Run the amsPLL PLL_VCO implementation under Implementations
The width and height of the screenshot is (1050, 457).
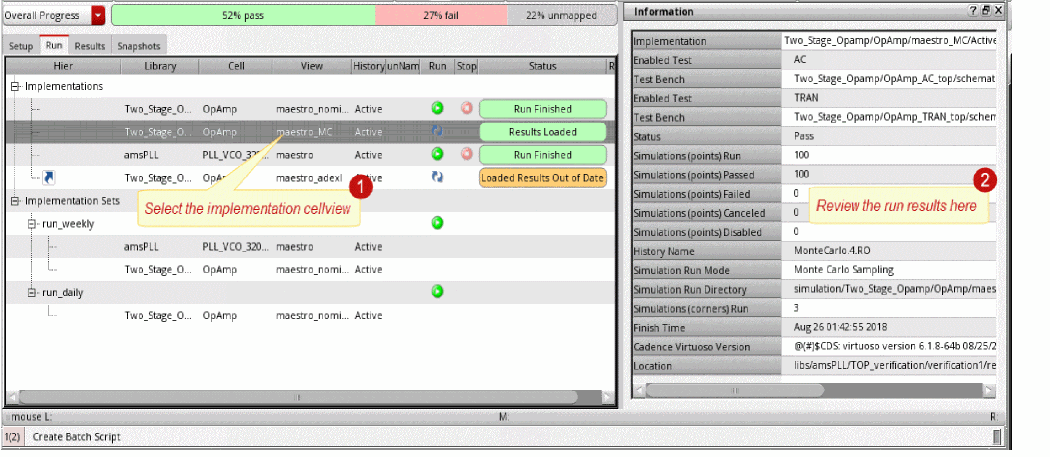(x=437, y=154)
